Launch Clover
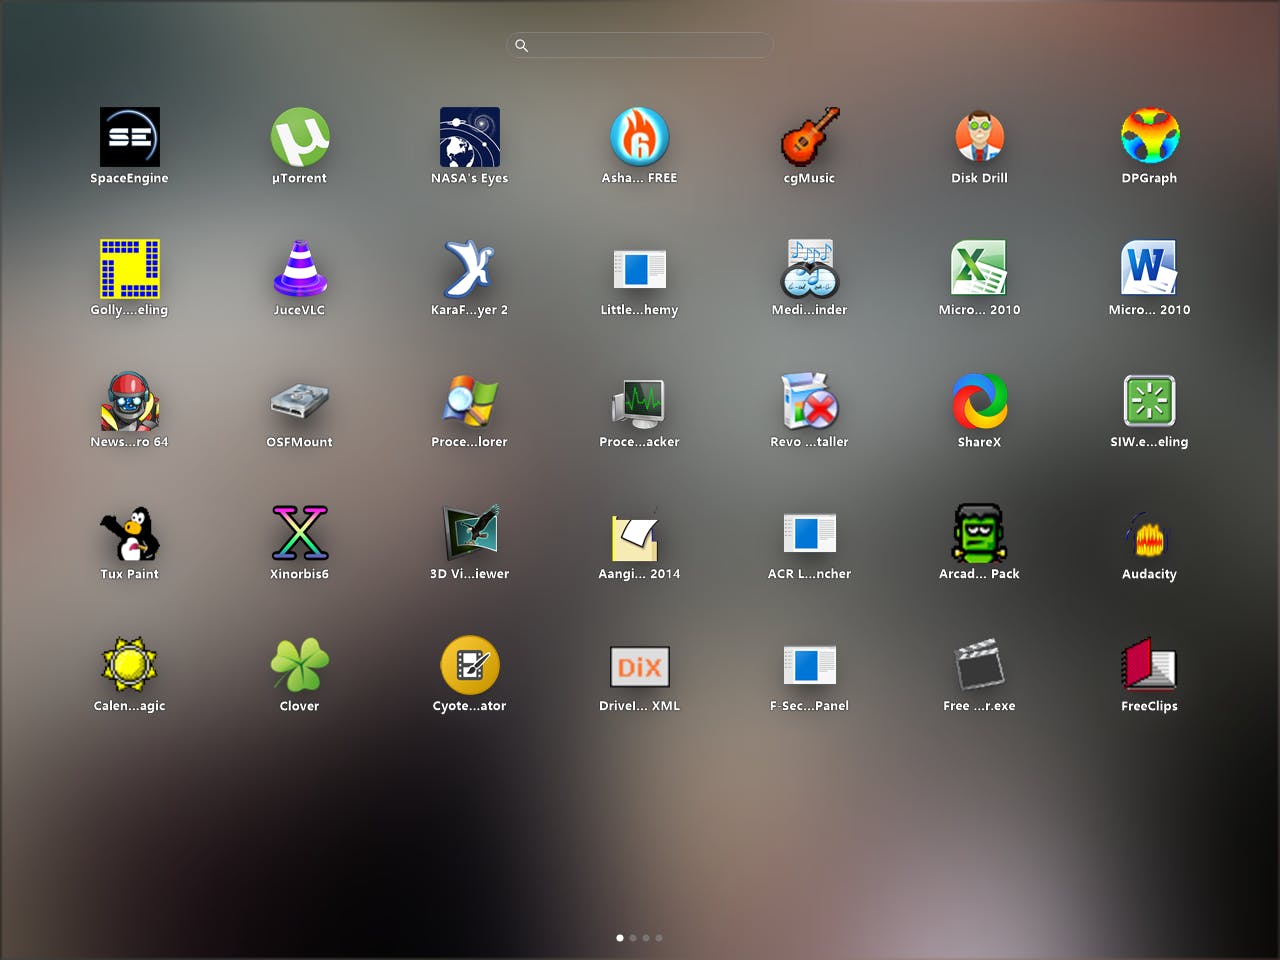Viewport: 1280px width, 960px height. click(300, 665)
